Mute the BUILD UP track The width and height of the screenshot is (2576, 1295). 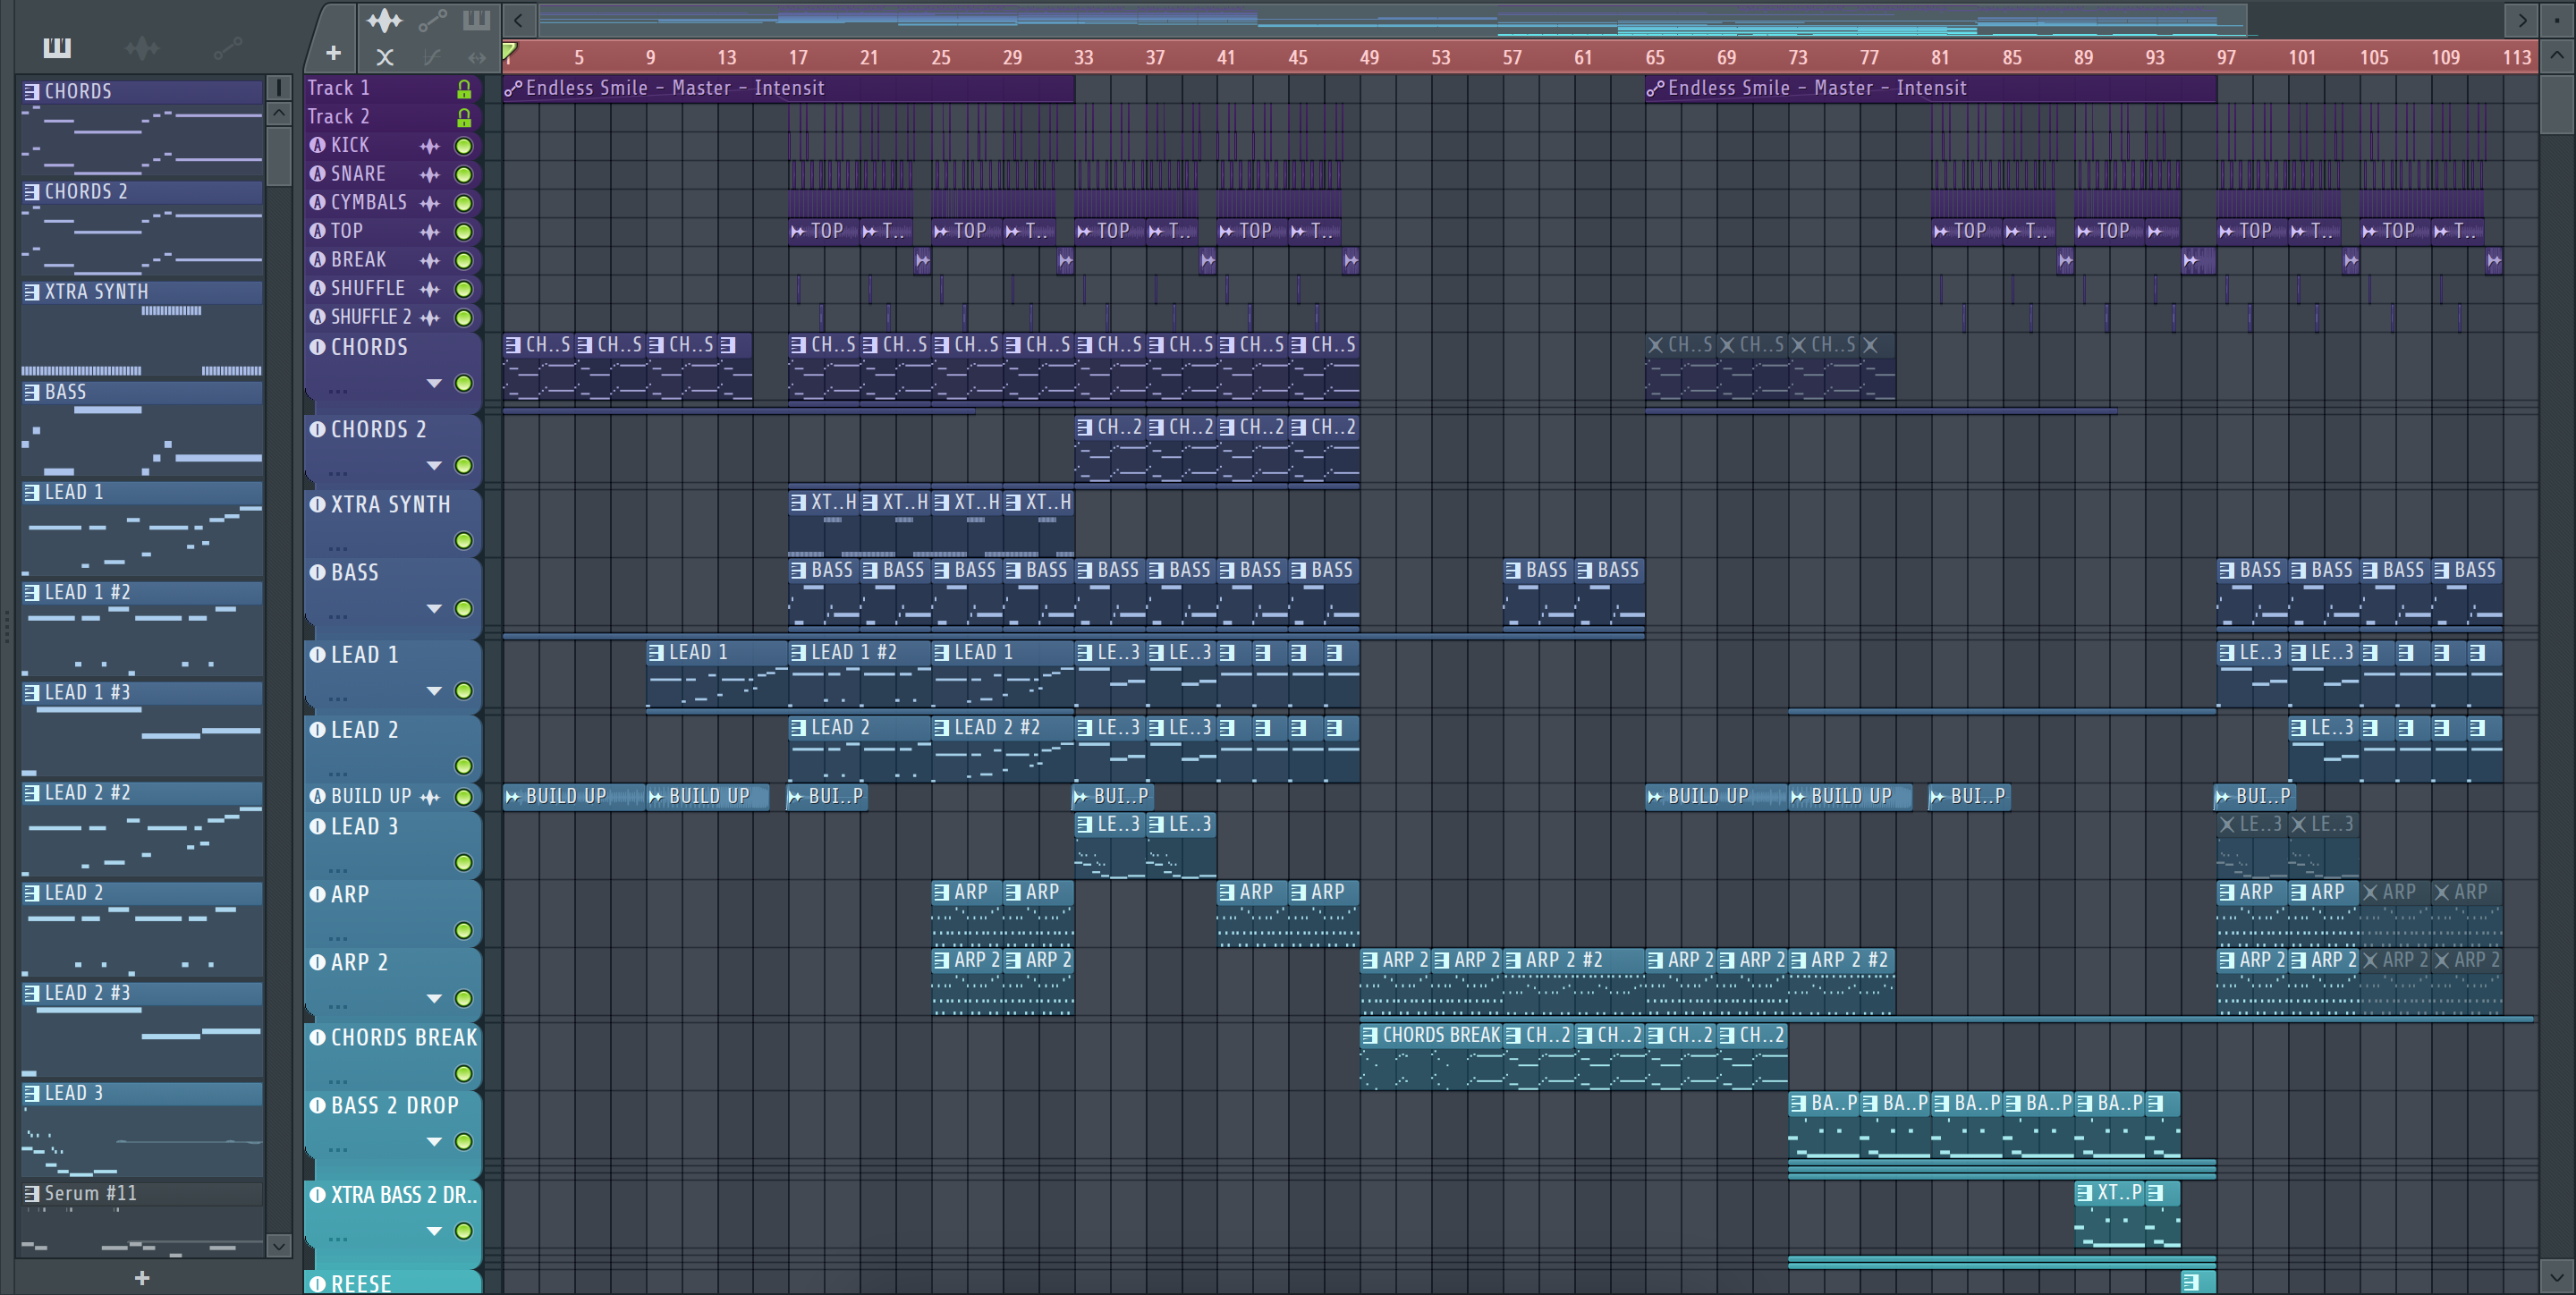click(x=464, y=797)
